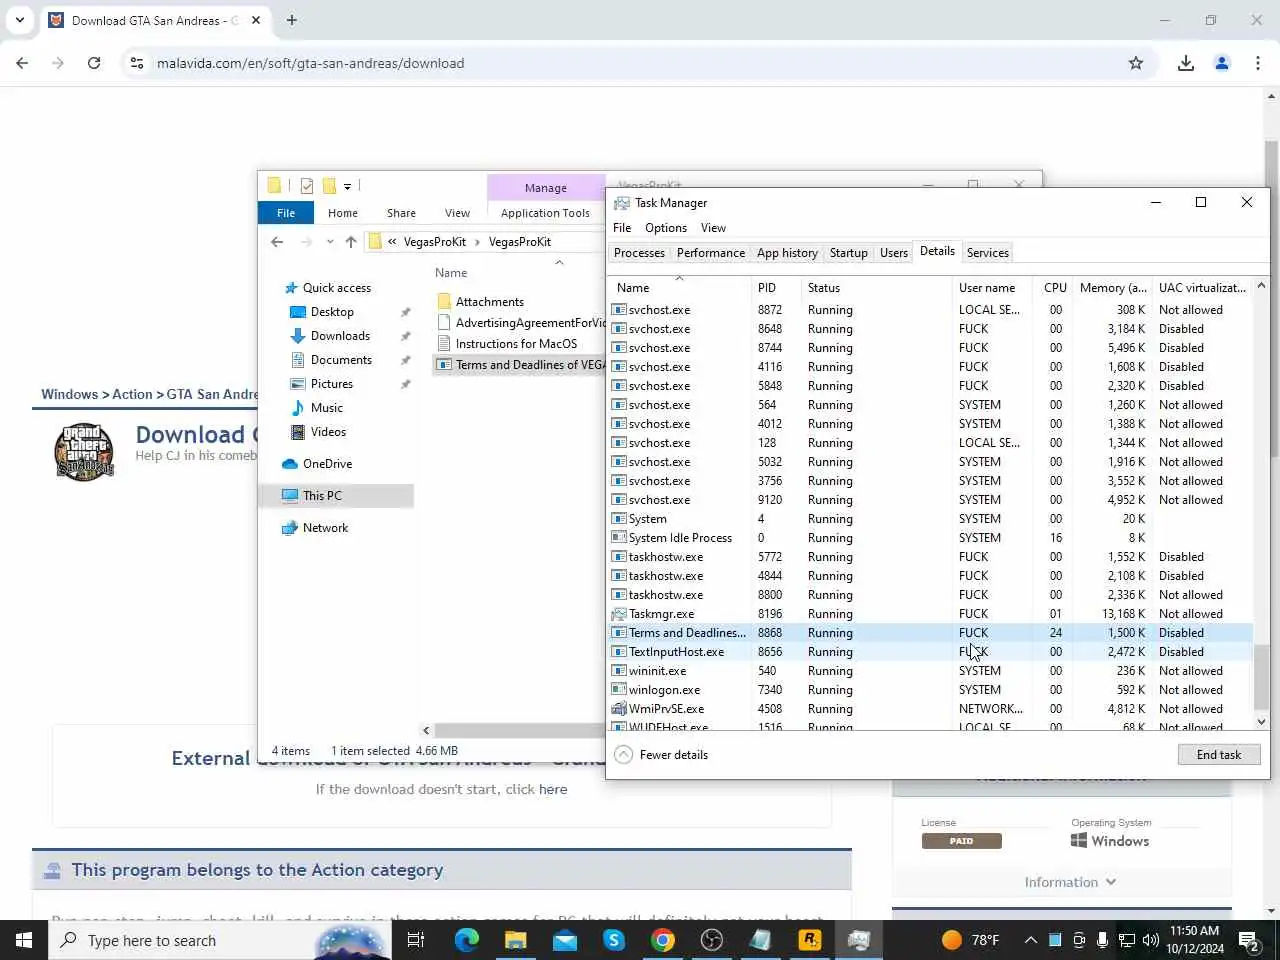This screenshot has width=1280, height=960.
Task: Open Task View in taskbar
Action: [416, 940]
